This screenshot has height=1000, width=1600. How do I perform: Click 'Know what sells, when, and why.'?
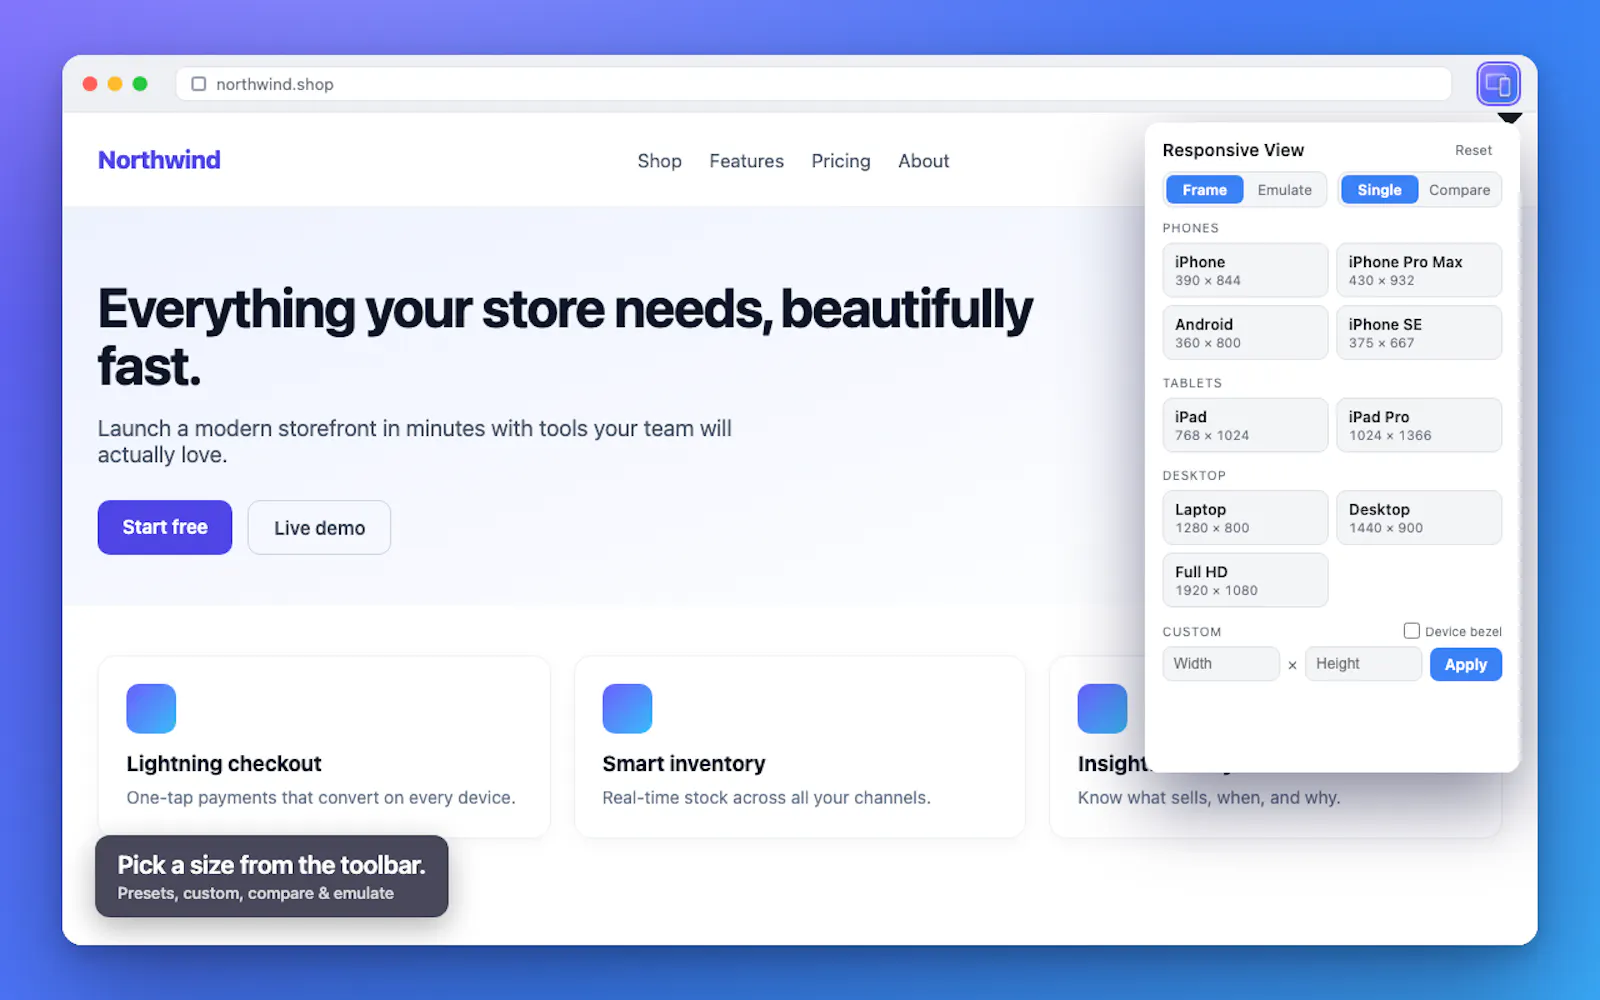click(x=1209, y=798)
